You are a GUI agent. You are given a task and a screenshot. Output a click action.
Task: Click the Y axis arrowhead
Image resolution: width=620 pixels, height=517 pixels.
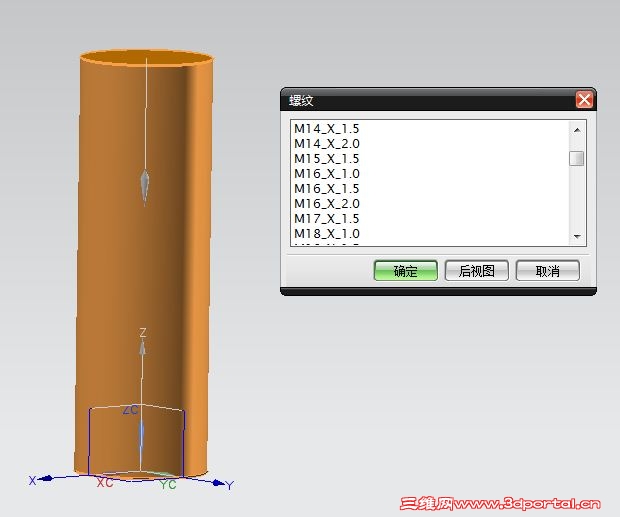point(218,483)
